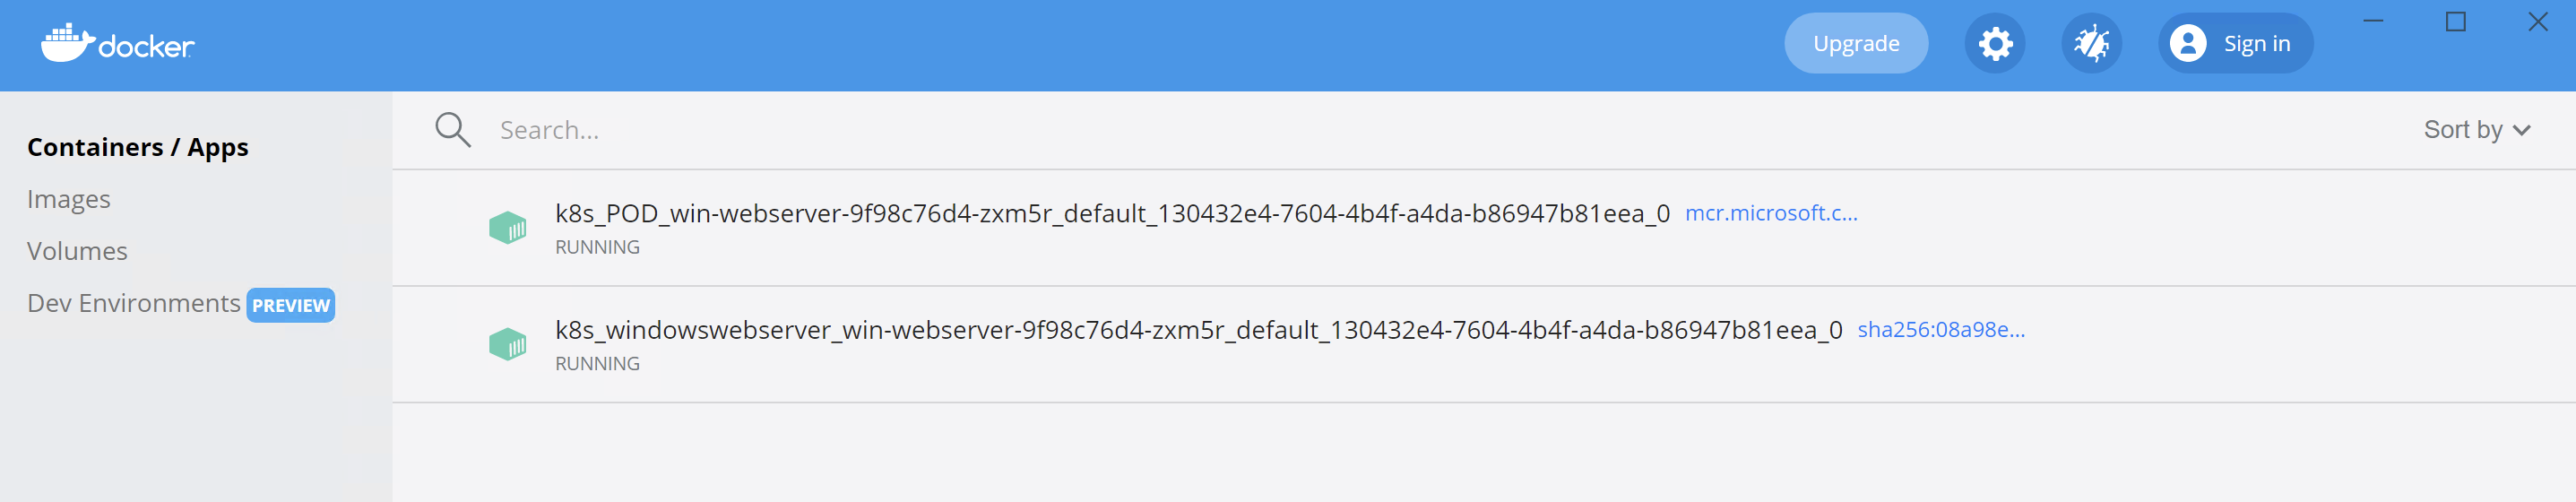The height and width of the screenshot is (502, 2576).
Task: Maximize the Docker Desktop window
Action: coord(2455,22)
